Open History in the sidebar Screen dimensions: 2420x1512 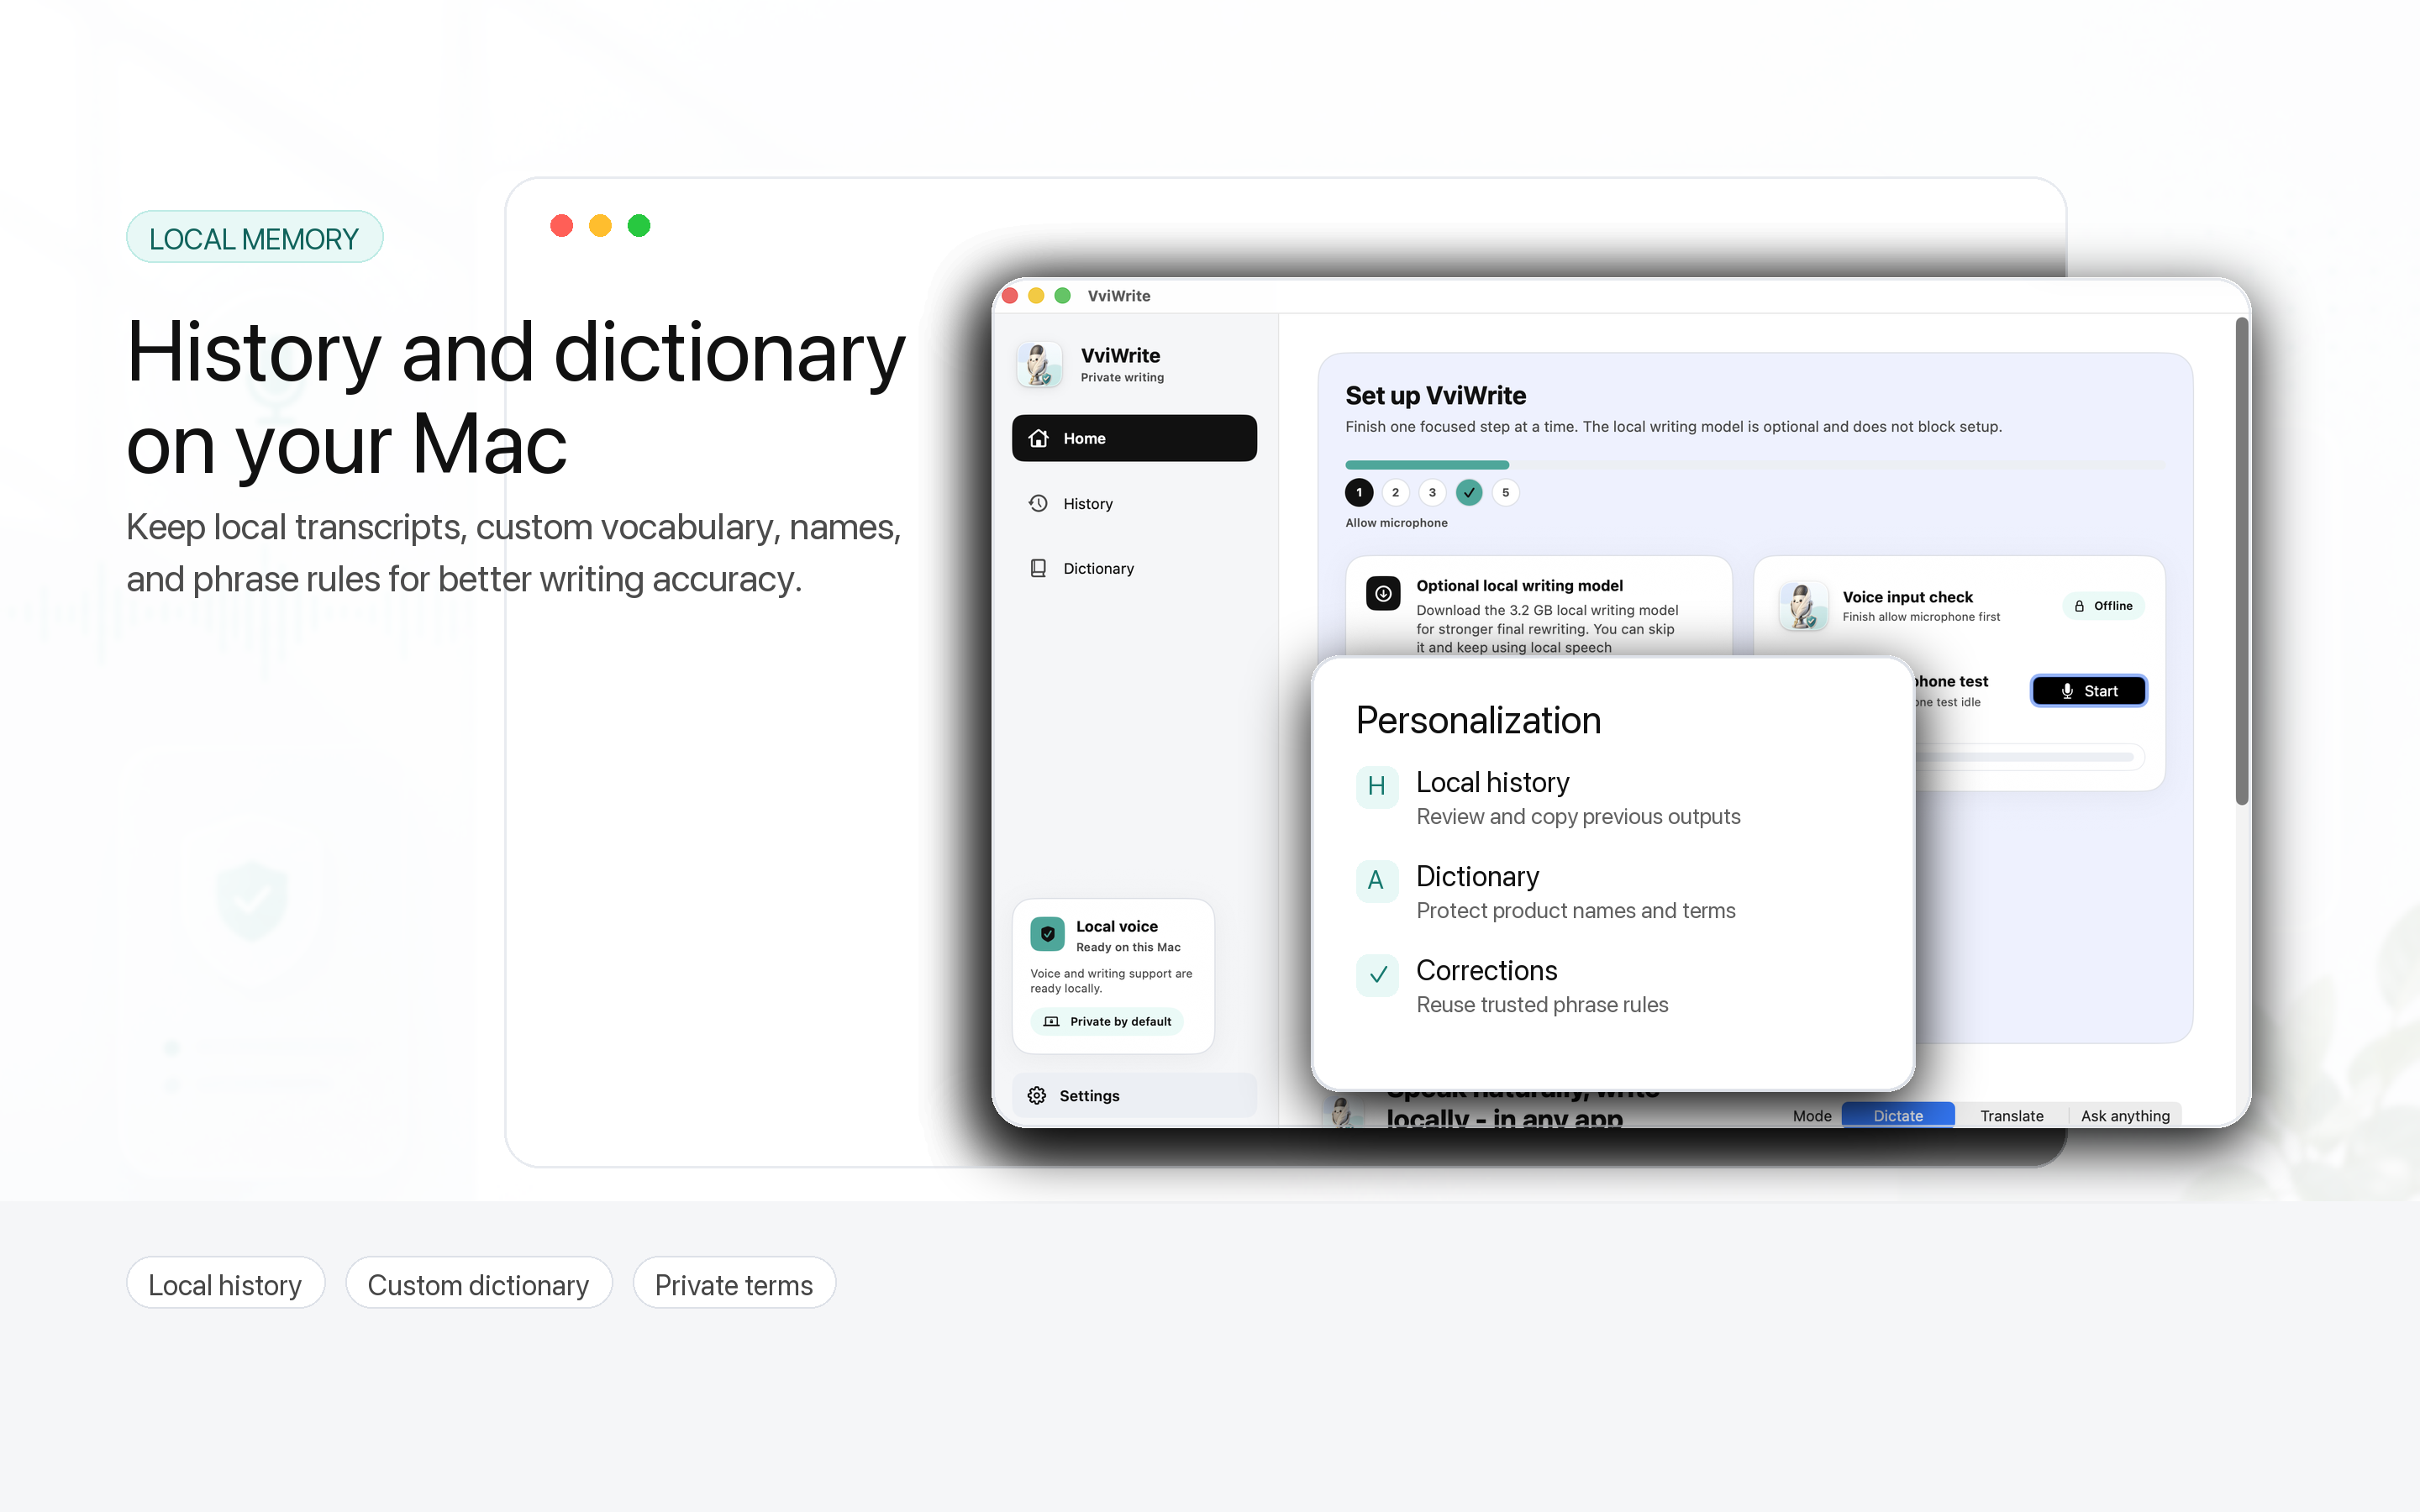[x=1133, y=503]
